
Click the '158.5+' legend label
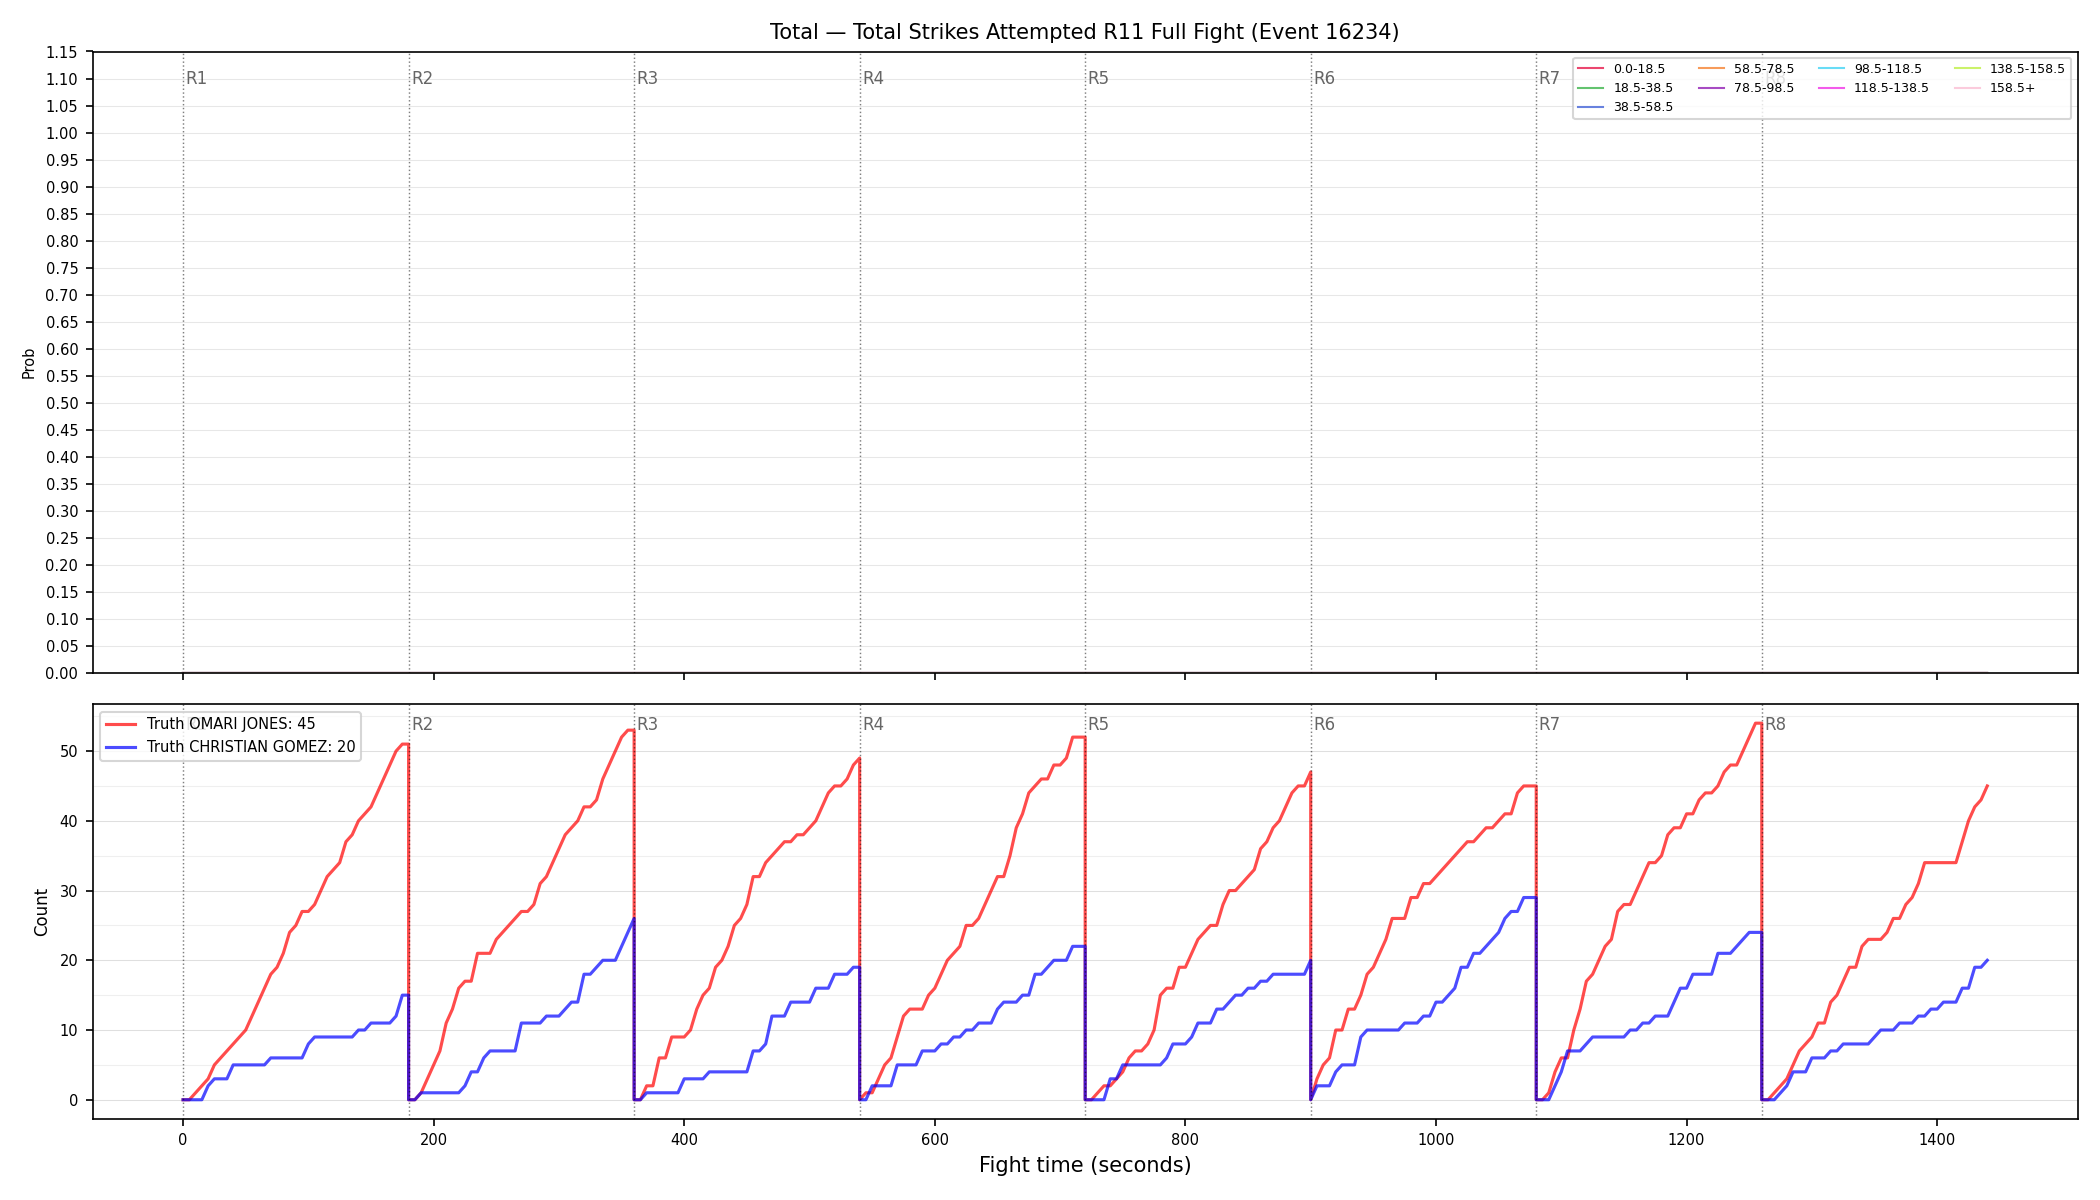coord(2012,88)
